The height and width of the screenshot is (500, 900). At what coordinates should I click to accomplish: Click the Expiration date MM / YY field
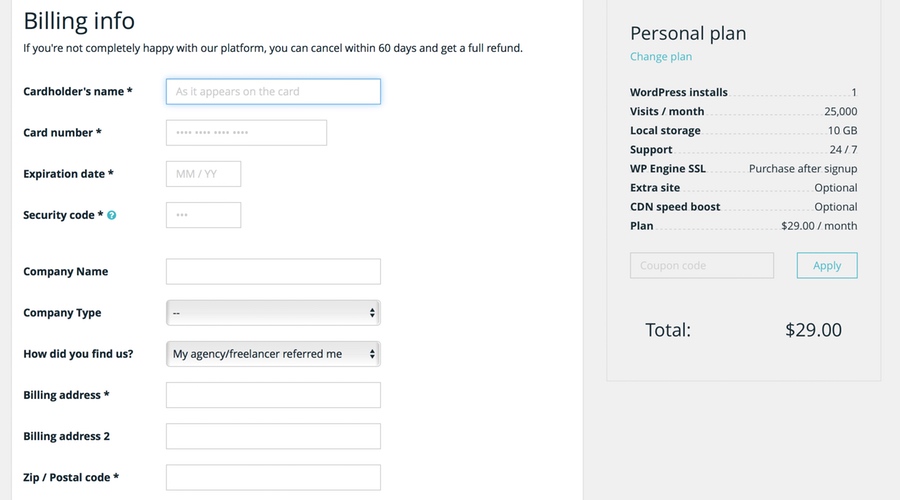pos(203,174)
